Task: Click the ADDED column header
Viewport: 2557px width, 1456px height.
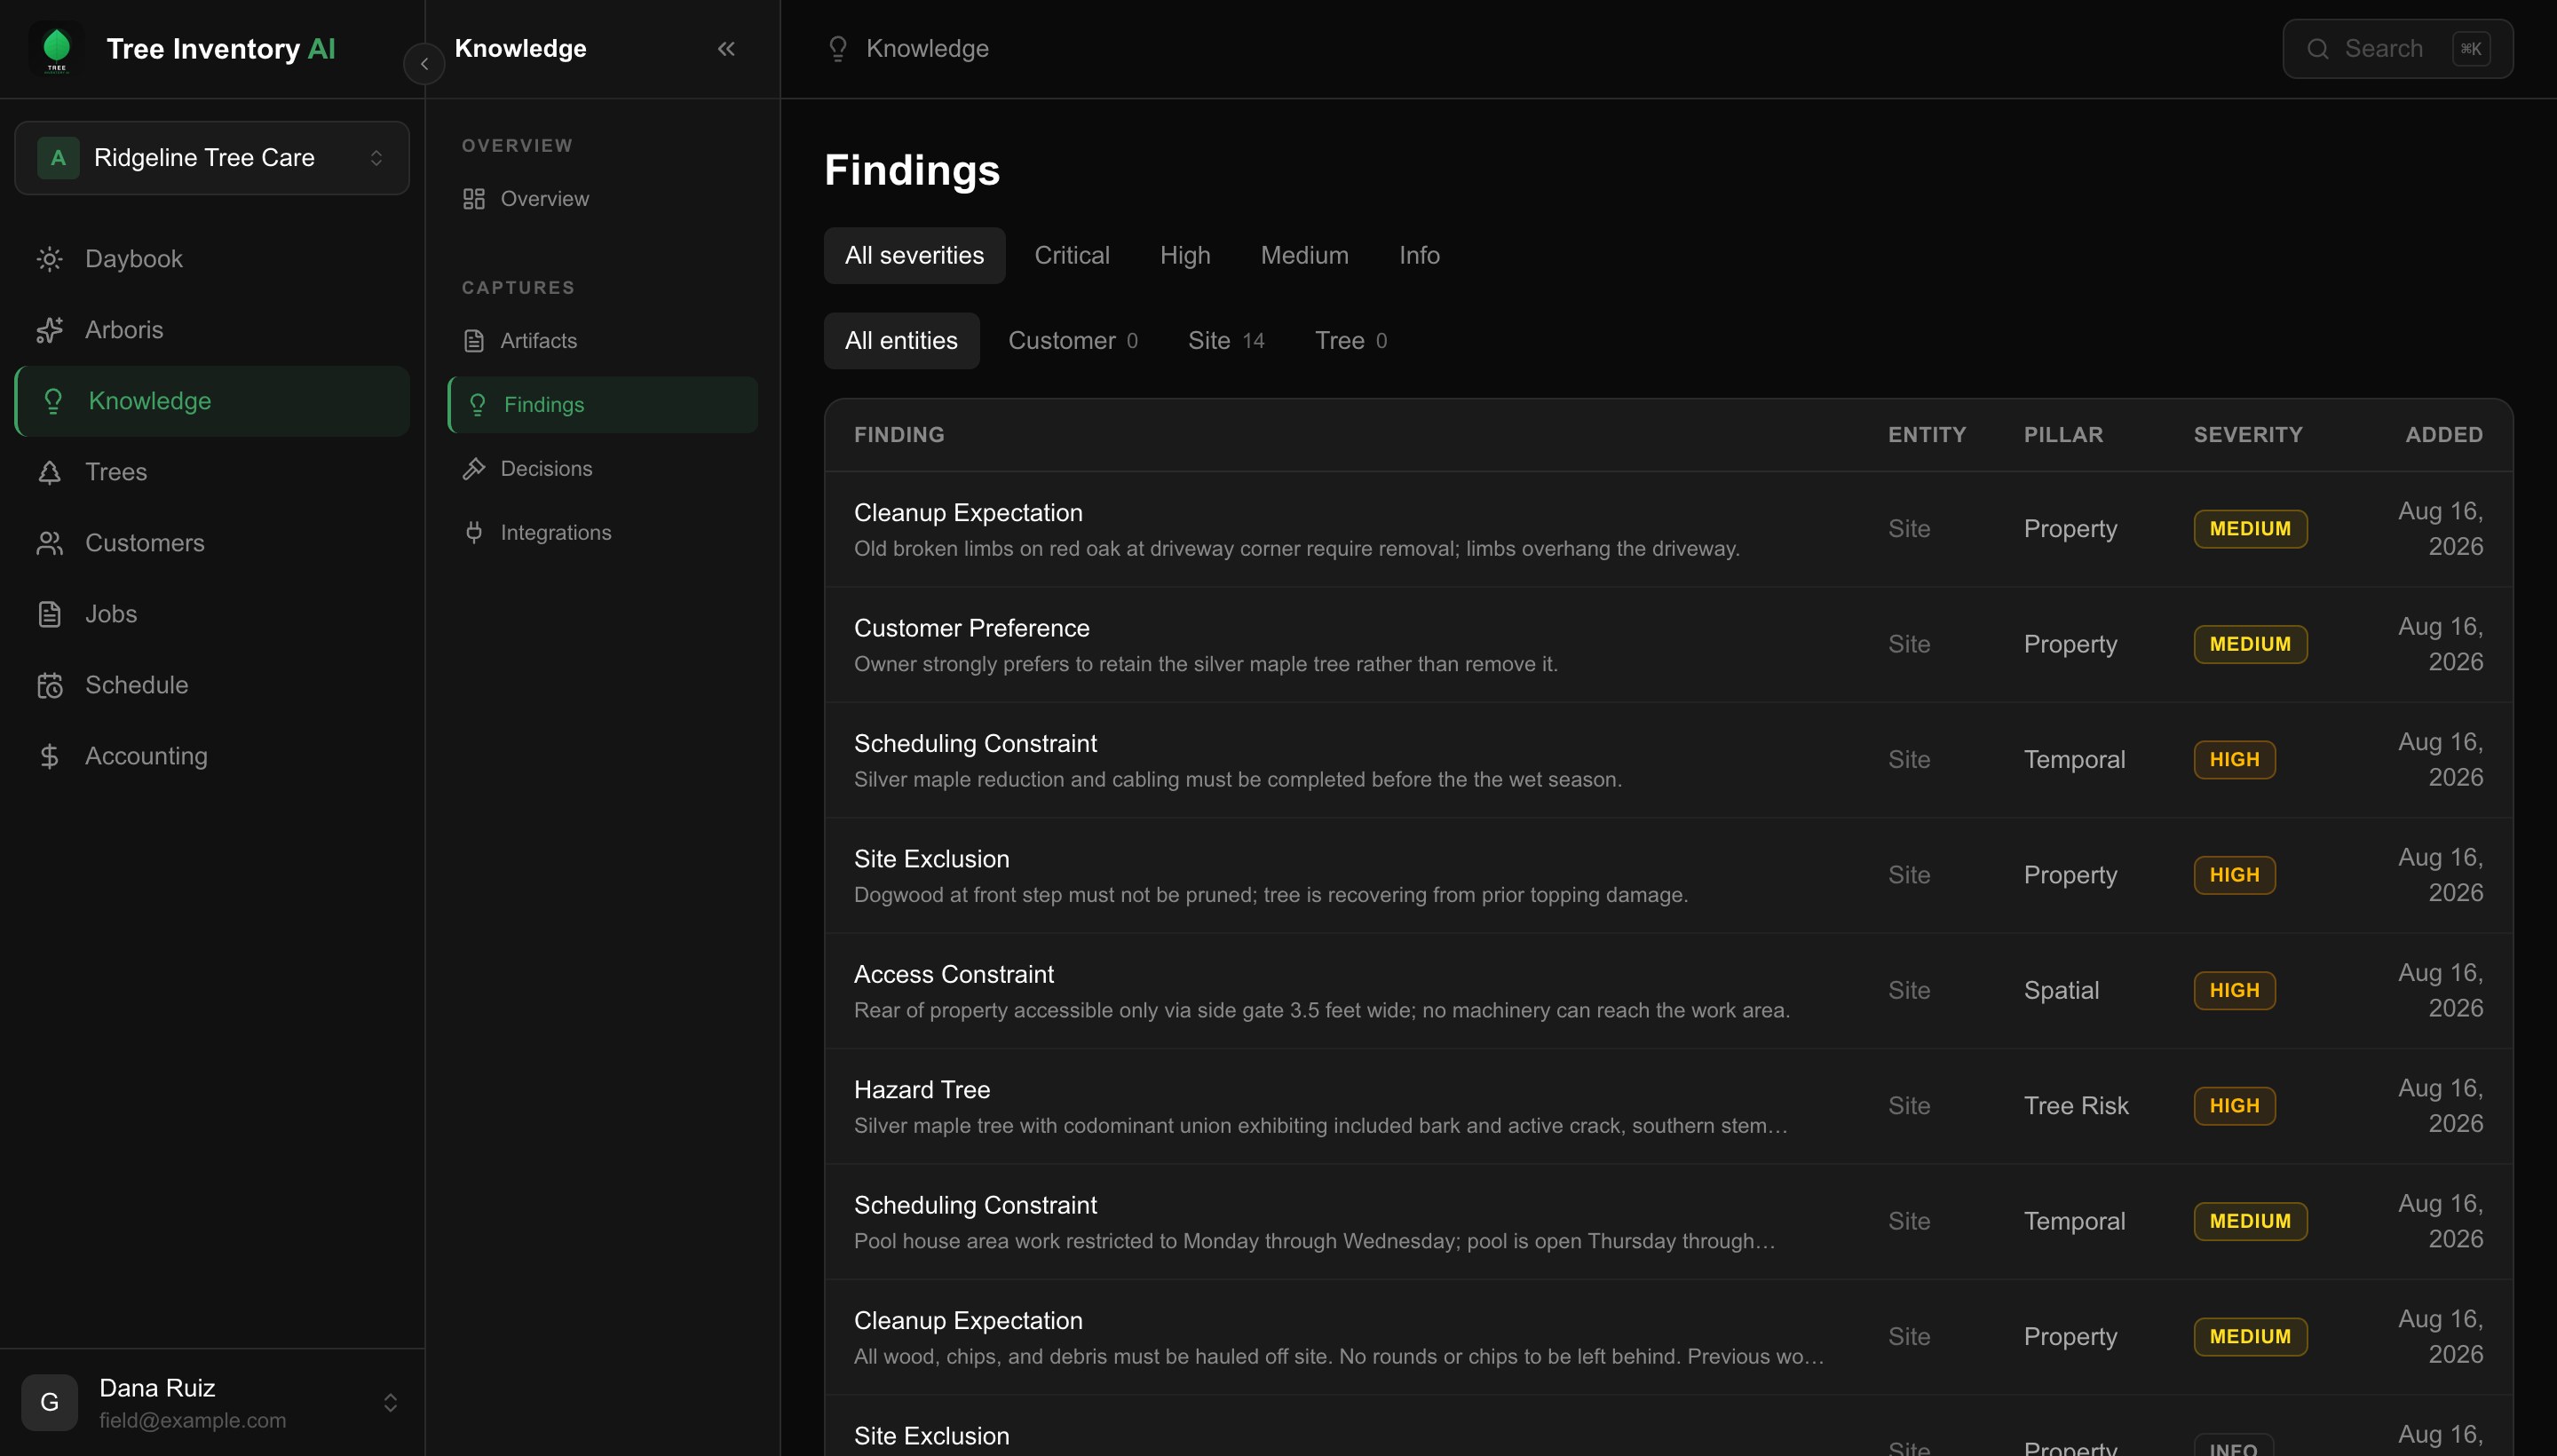Action: point(2443,435)
